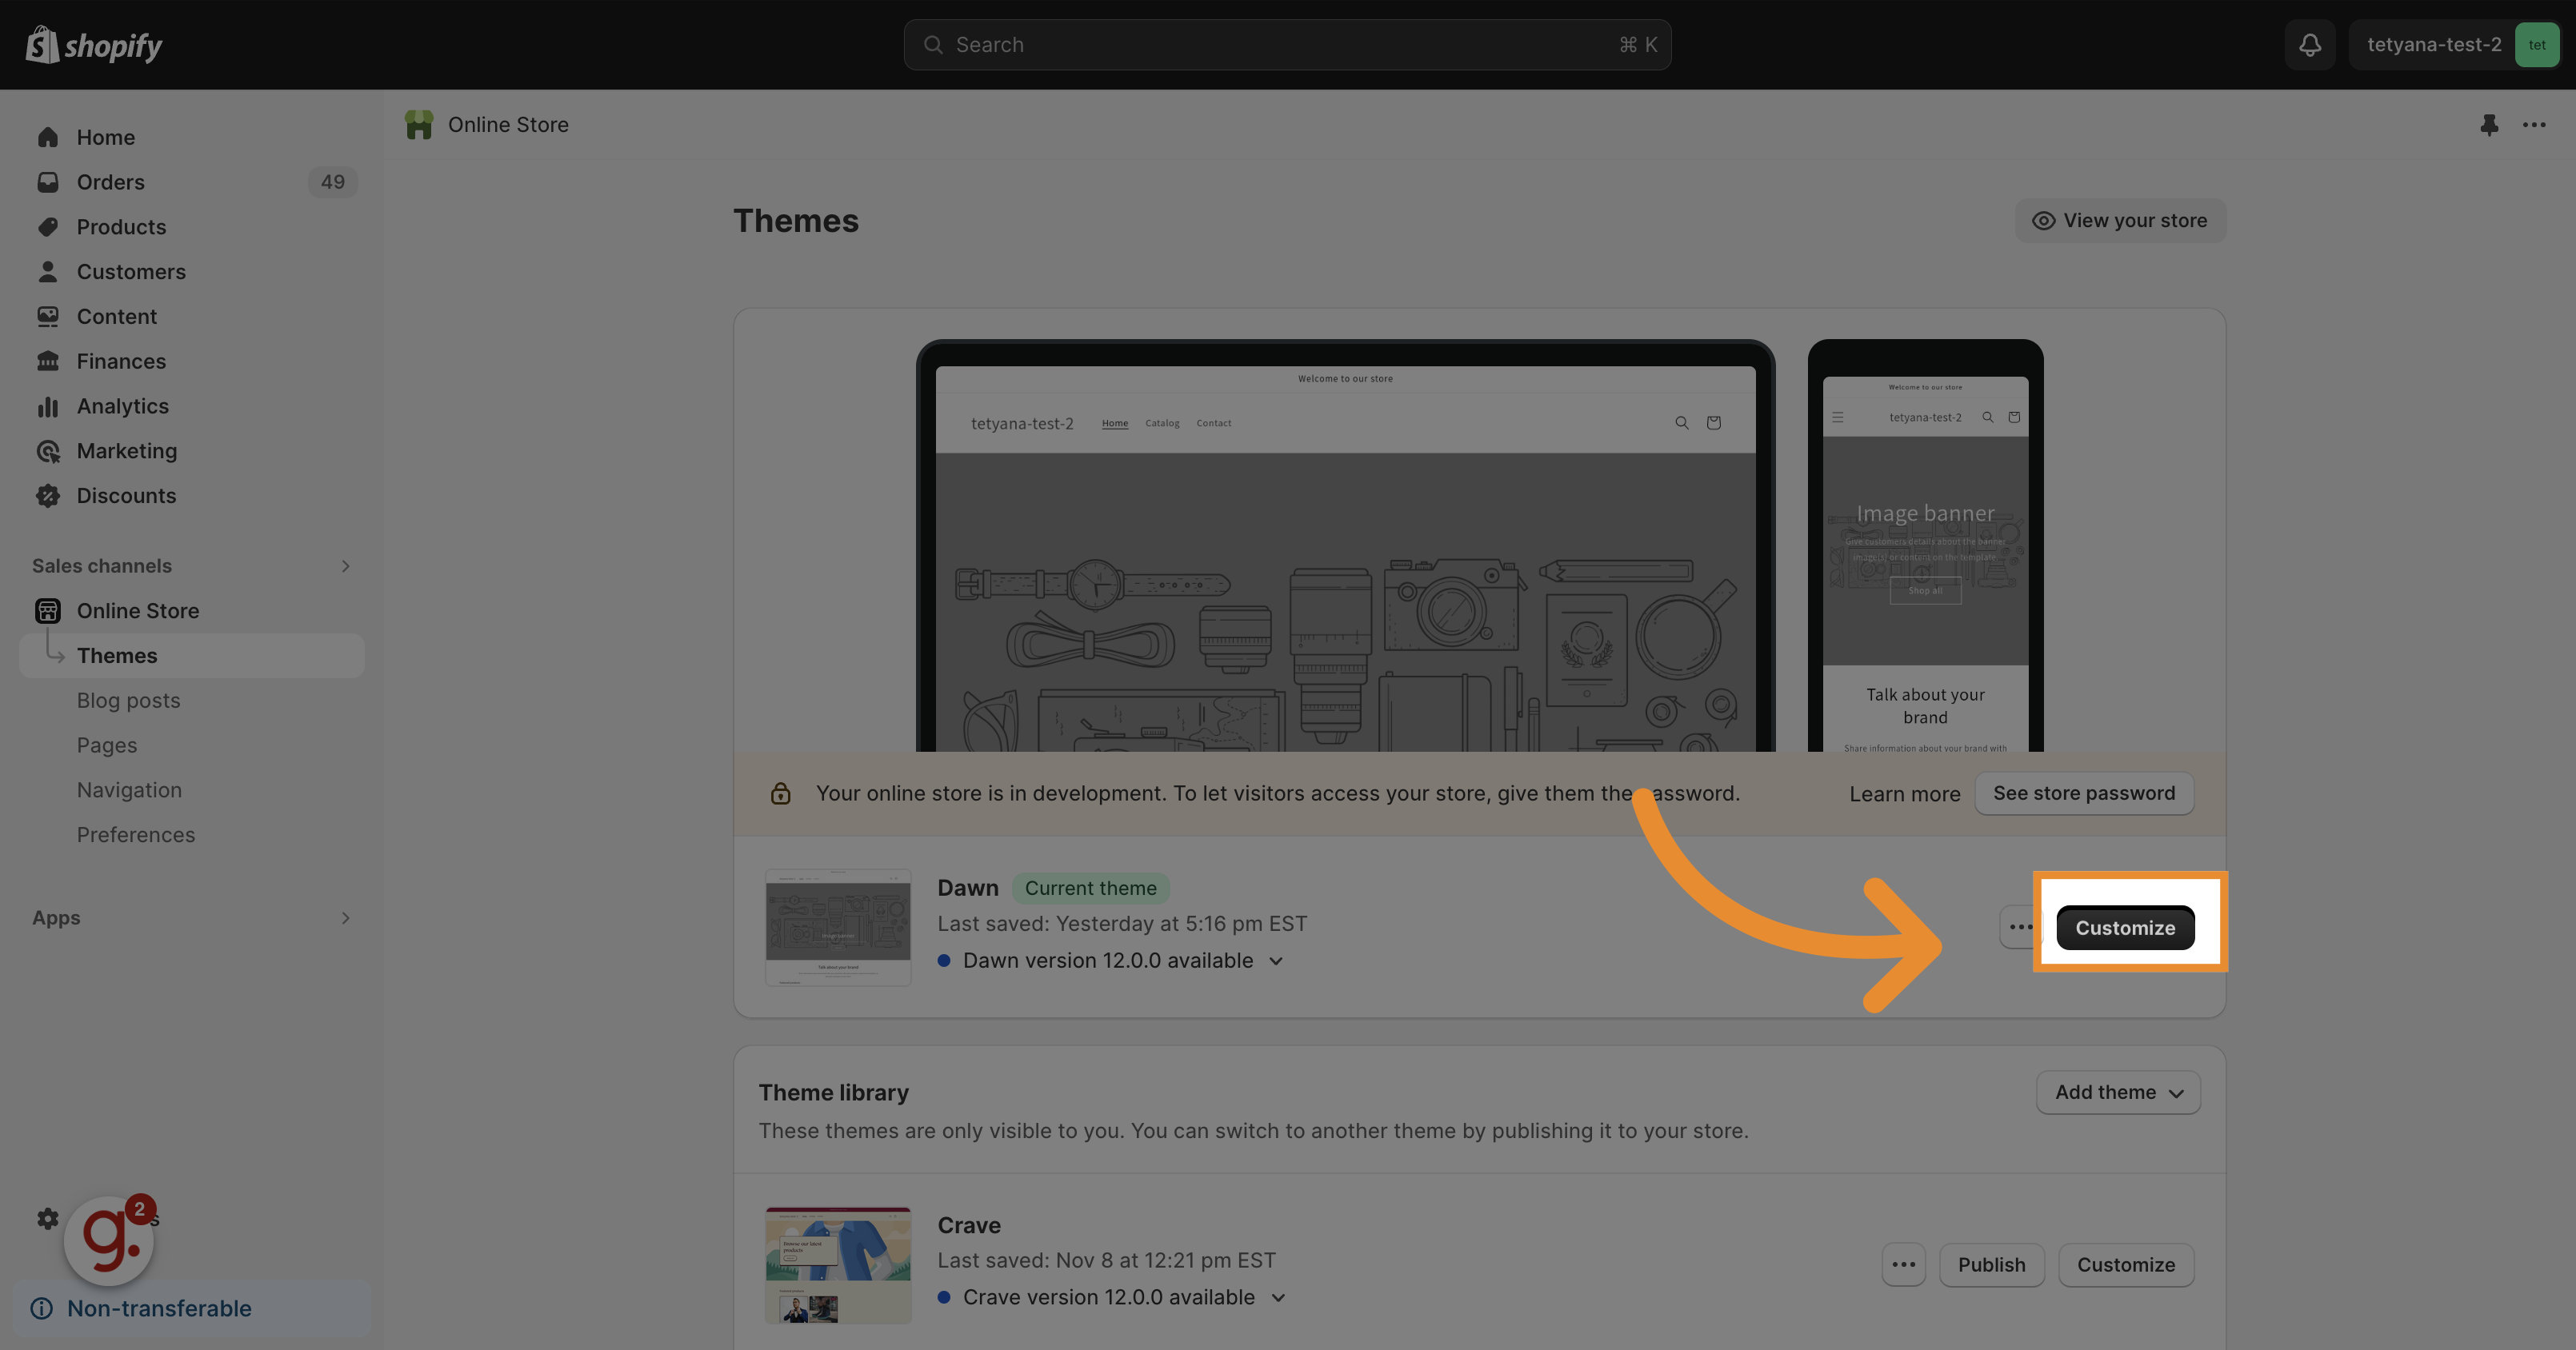Click the Marketing target icon
The width and height of the screenshot is (2576, 1350).
pos(48,451)
